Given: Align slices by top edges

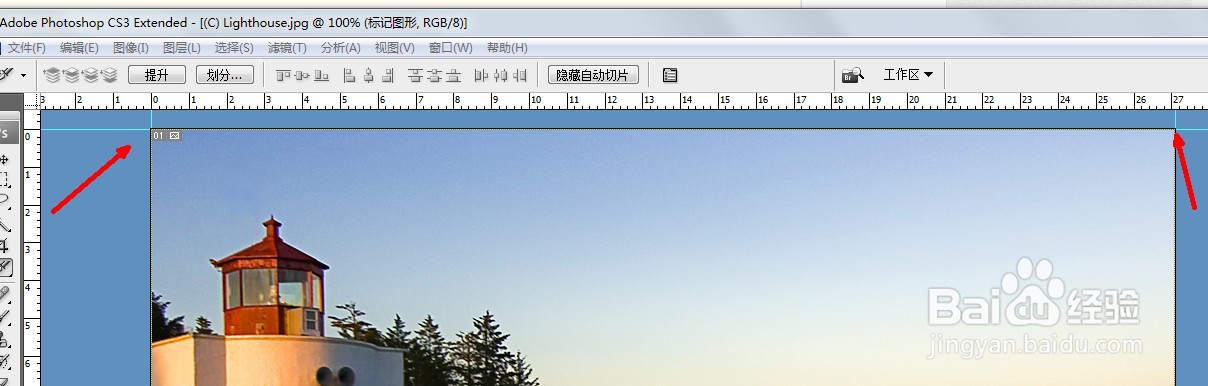Looking at the screenshot, I should coord(284,75).
